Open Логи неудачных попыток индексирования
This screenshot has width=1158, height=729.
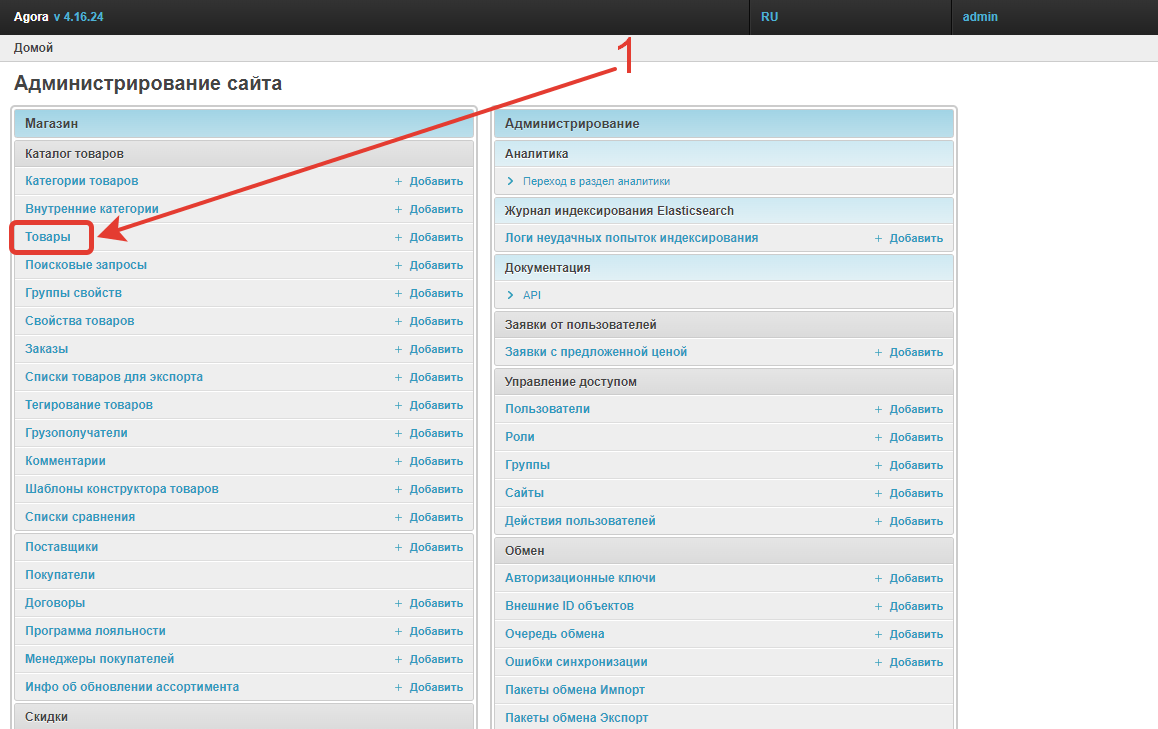click(x=631, y=238)
